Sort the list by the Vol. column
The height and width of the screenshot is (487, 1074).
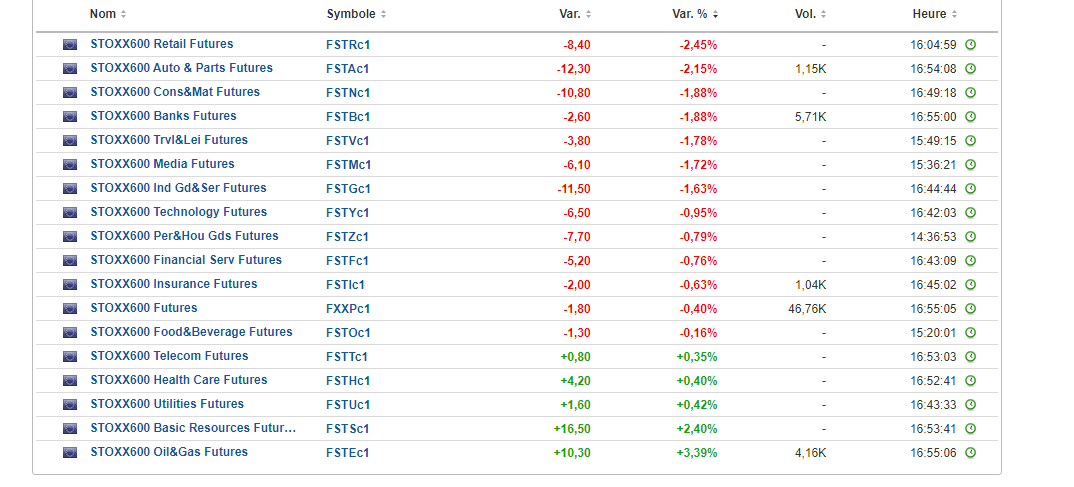812,14
